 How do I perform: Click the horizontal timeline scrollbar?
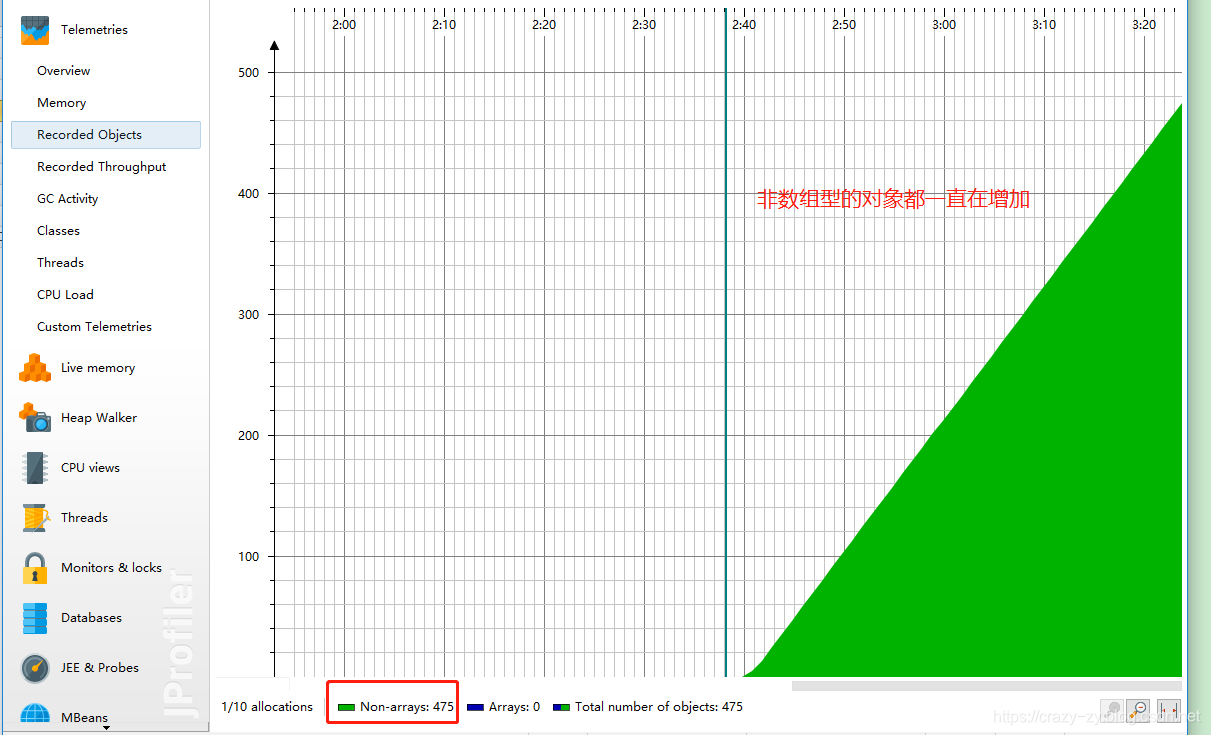coord(987,686)
